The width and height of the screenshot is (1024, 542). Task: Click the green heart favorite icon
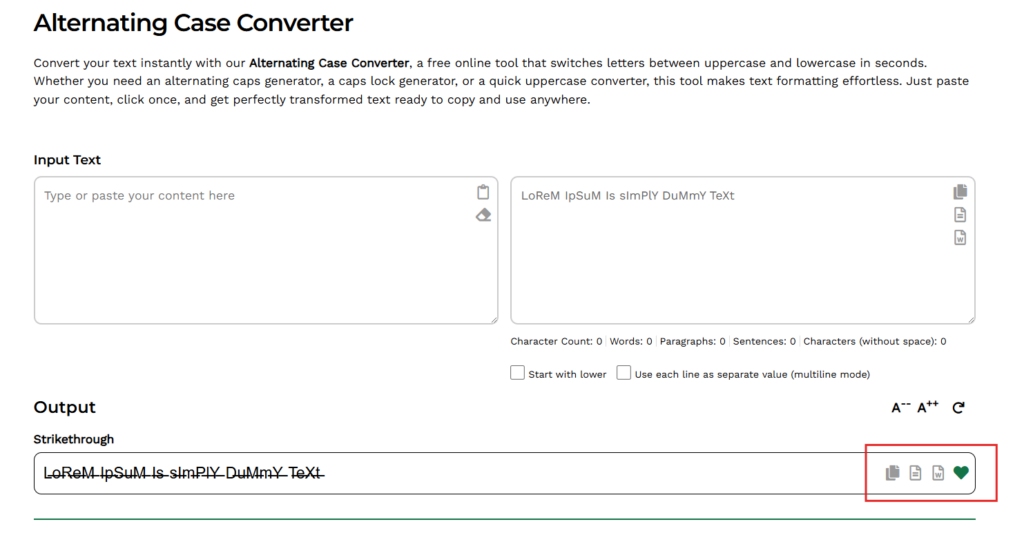(x=961, y=472)
